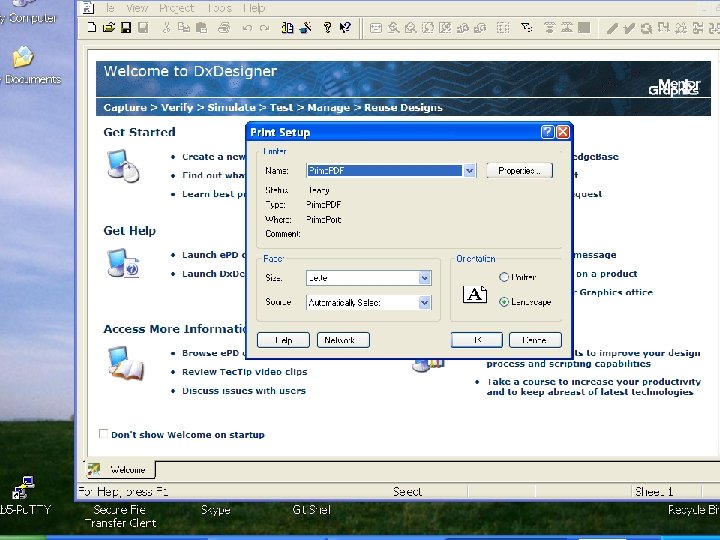The width and height of the screenshot is (720, 540).
Task: Open Discuss issues with users link
Action: [244, 391]
